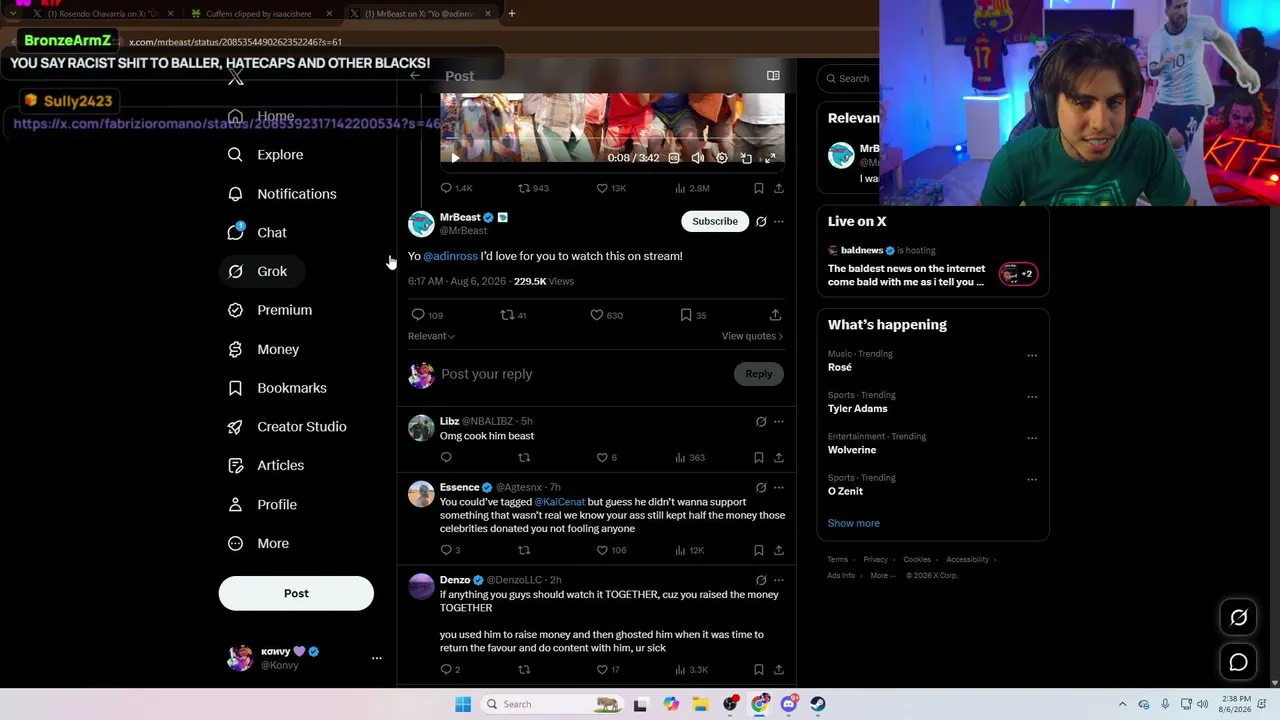Reply to the video post with 1.4K replies
Viewport: 1280px width, 720px height.
[456, 188]
